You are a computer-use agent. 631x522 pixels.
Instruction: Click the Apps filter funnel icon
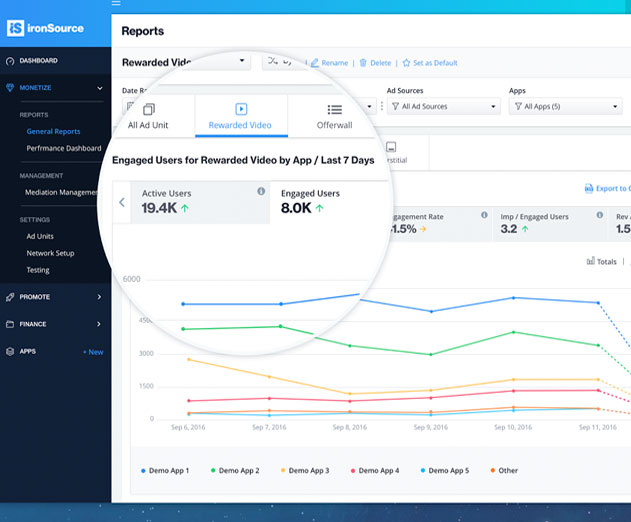(x=518, y=106)
